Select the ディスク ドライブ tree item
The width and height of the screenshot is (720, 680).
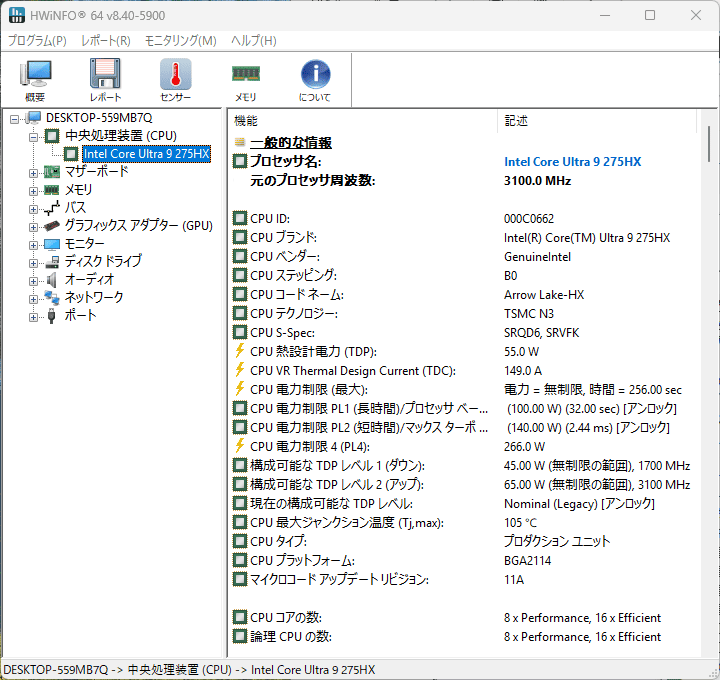[x=103, y=262]
